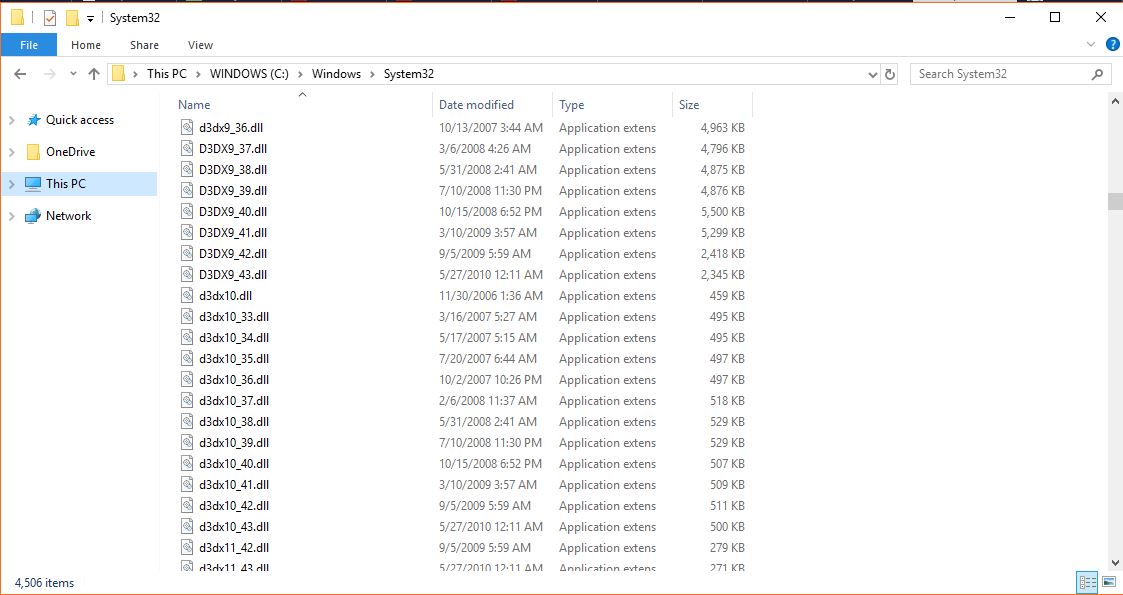Image resolution: width=1123 pixels, height=595 pixels.
Task: Click the Properties quick access toolbar icon
Action: [x=49, y=18]
